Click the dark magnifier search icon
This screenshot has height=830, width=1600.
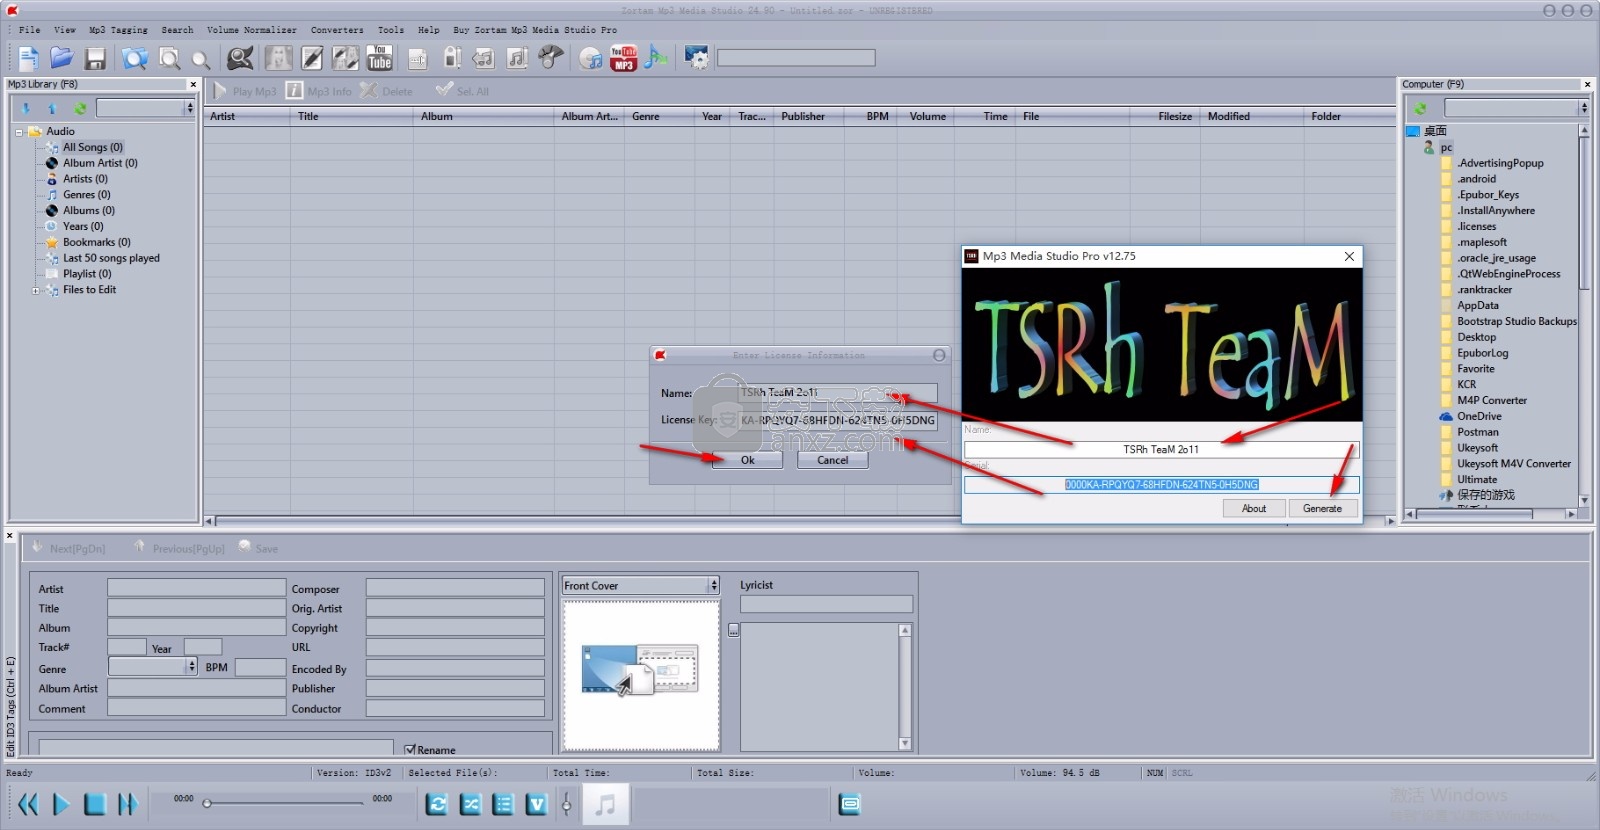pos(240,58)
